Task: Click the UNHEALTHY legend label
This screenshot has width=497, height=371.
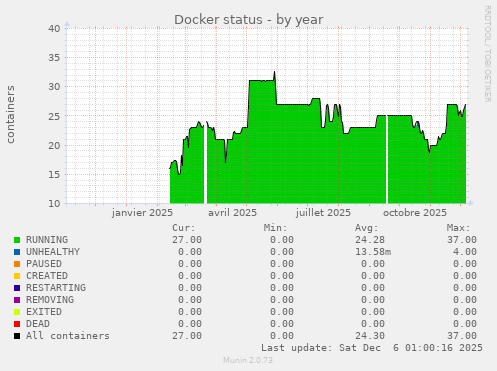Action: click(x=53, y=252)
